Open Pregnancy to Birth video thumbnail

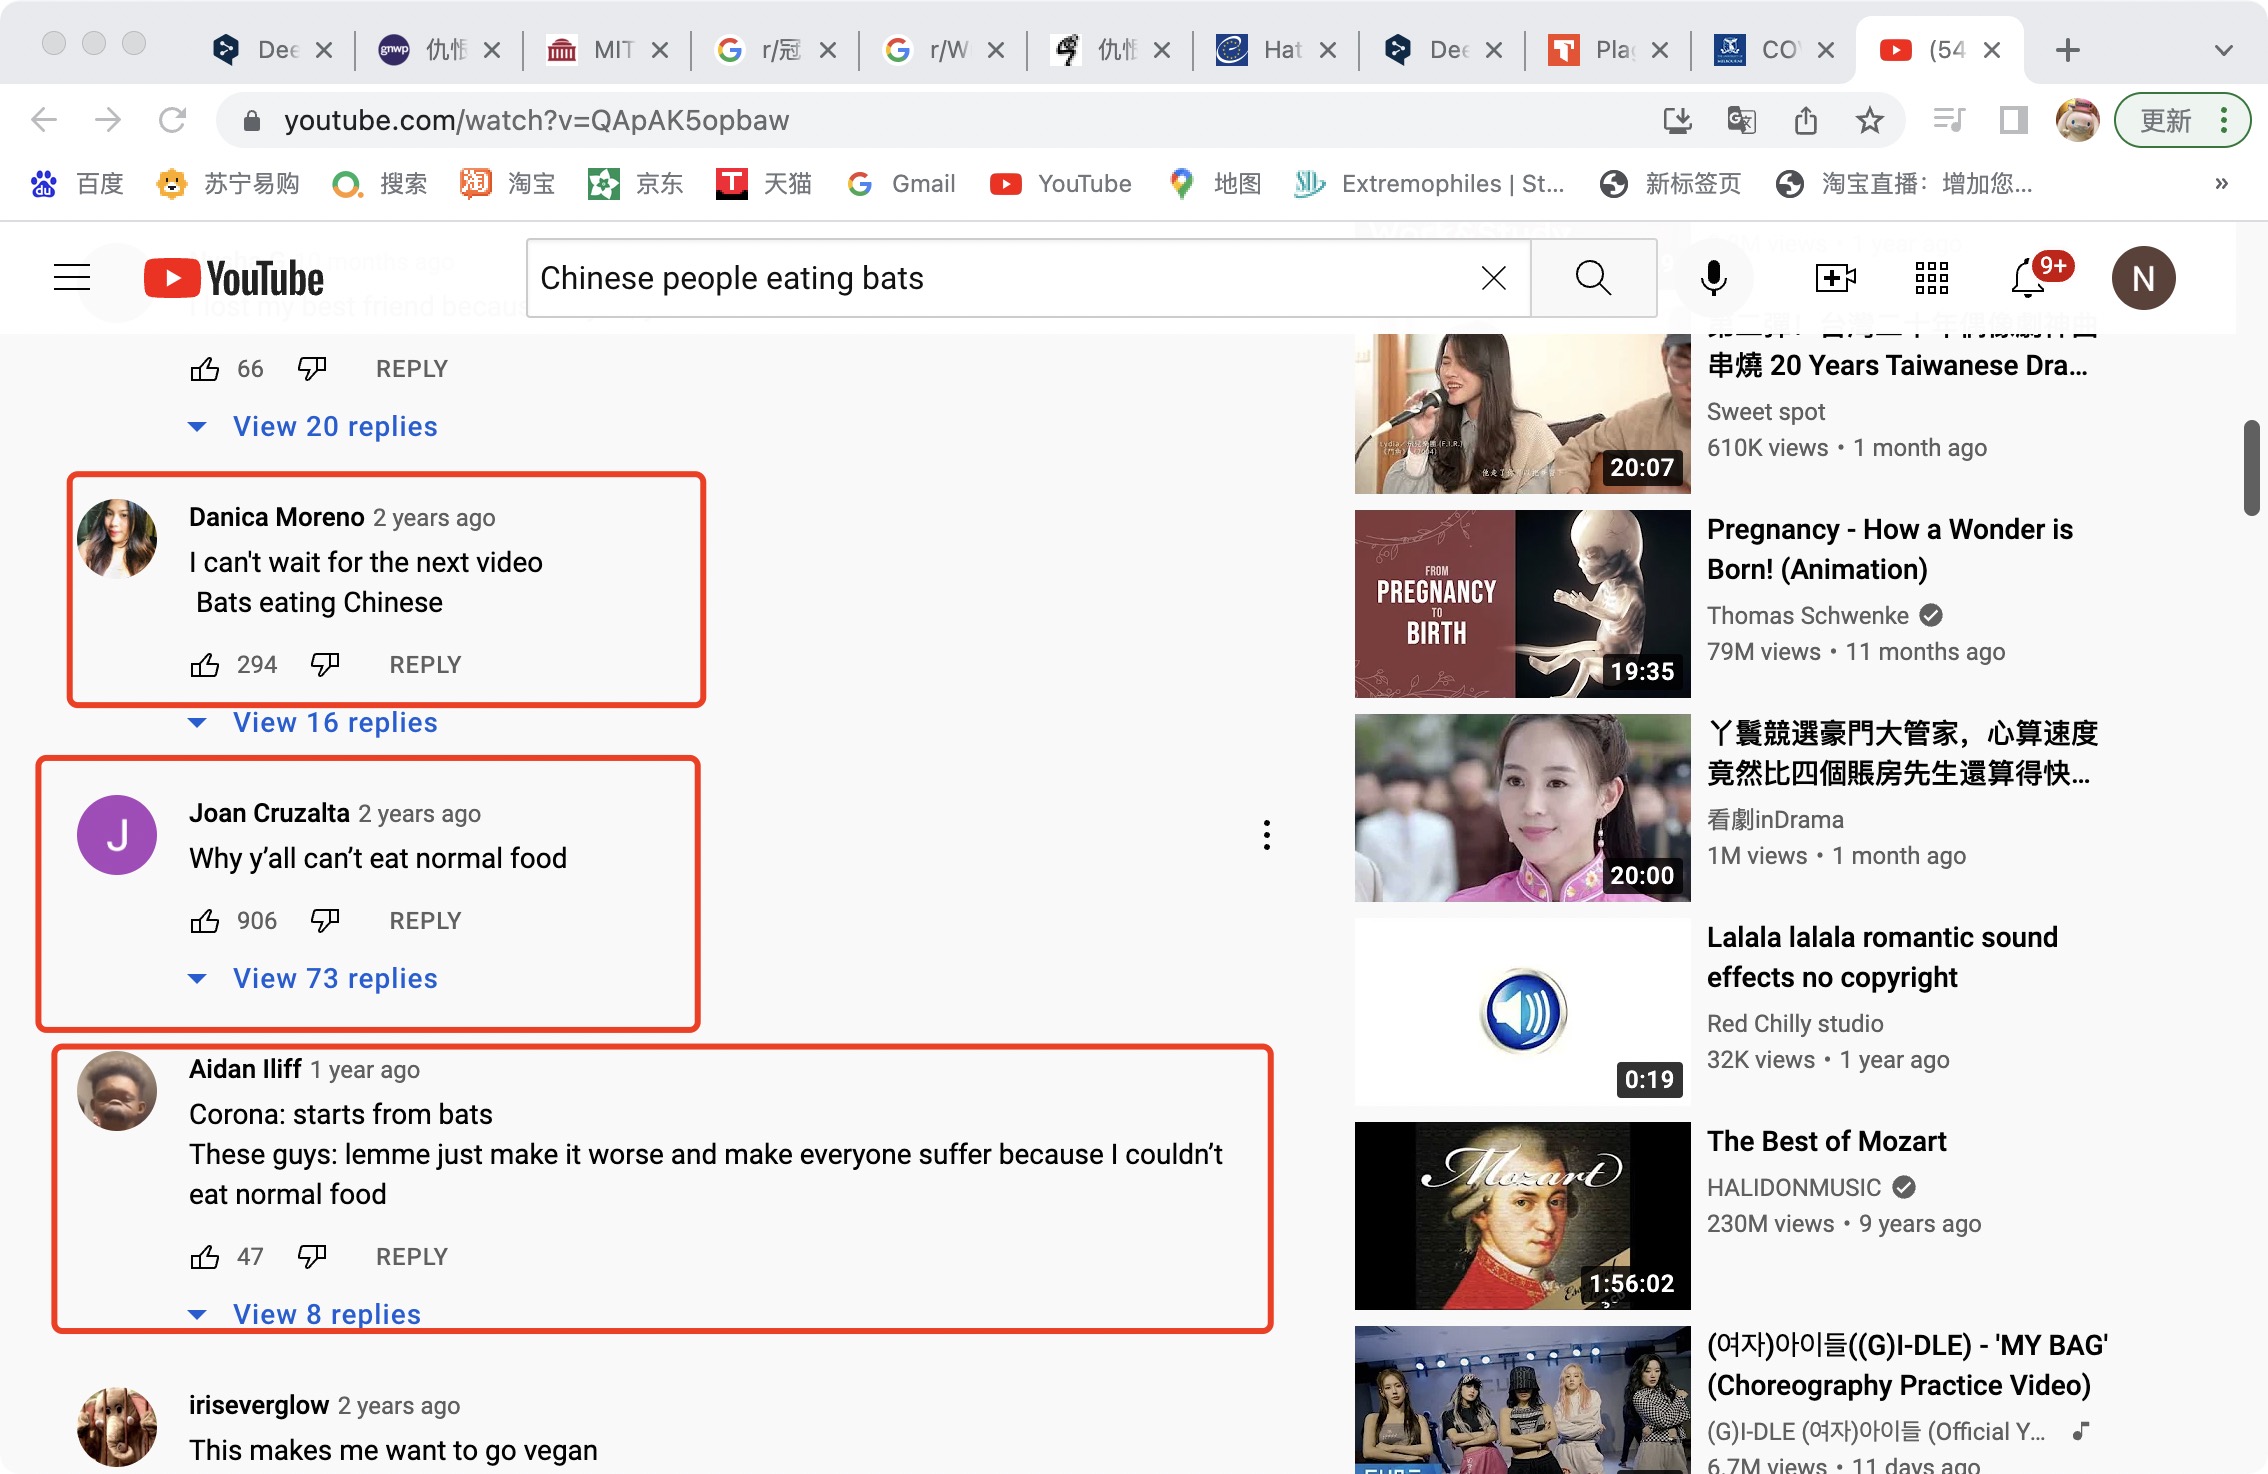[x=1522, y=604]
